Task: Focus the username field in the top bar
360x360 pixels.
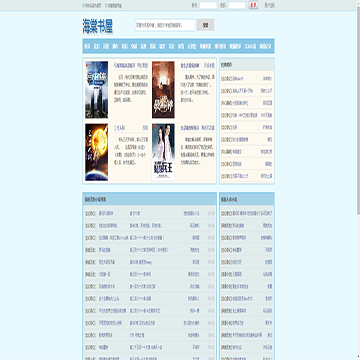Action: click(x=208, y=5)
